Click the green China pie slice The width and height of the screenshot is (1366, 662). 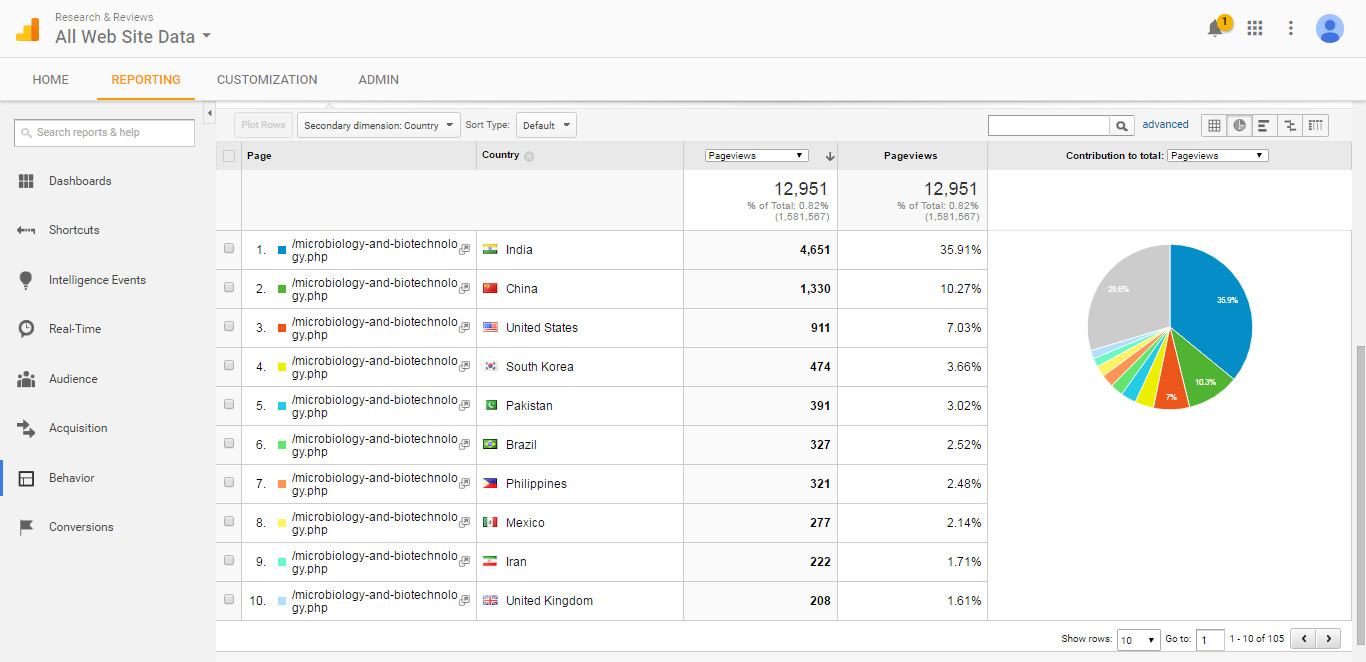pyautogui.click(x=1200, y=375)
